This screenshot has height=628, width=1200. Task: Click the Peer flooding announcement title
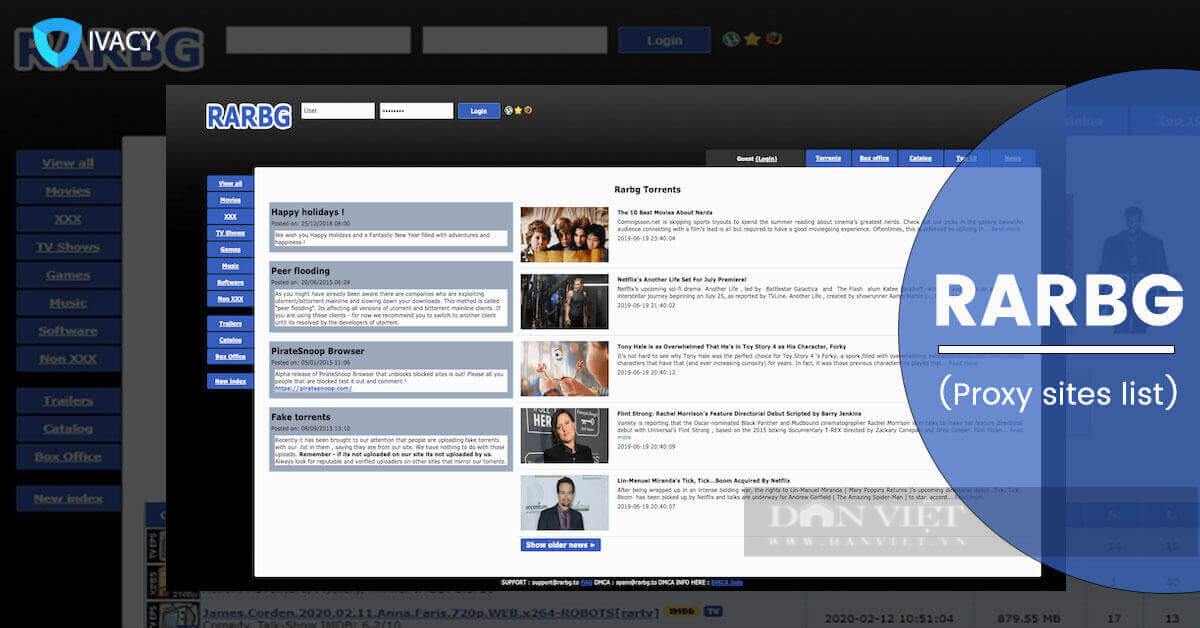[x=300, y=270]
